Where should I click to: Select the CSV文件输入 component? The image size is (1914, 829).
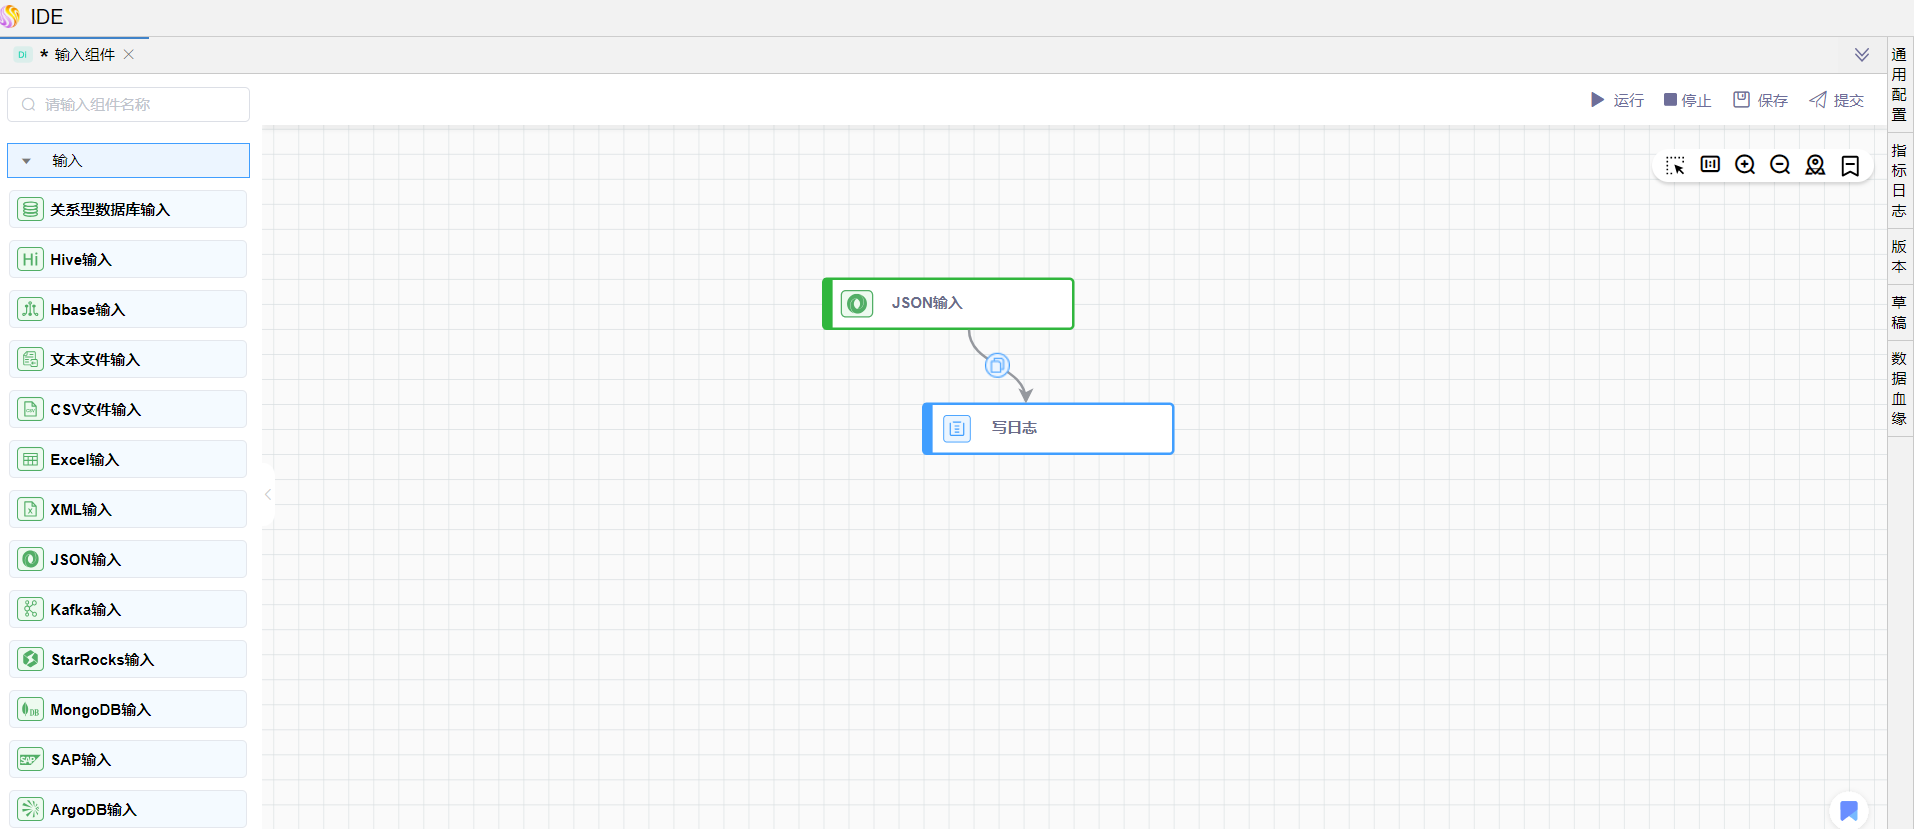[x=128, y=409]
